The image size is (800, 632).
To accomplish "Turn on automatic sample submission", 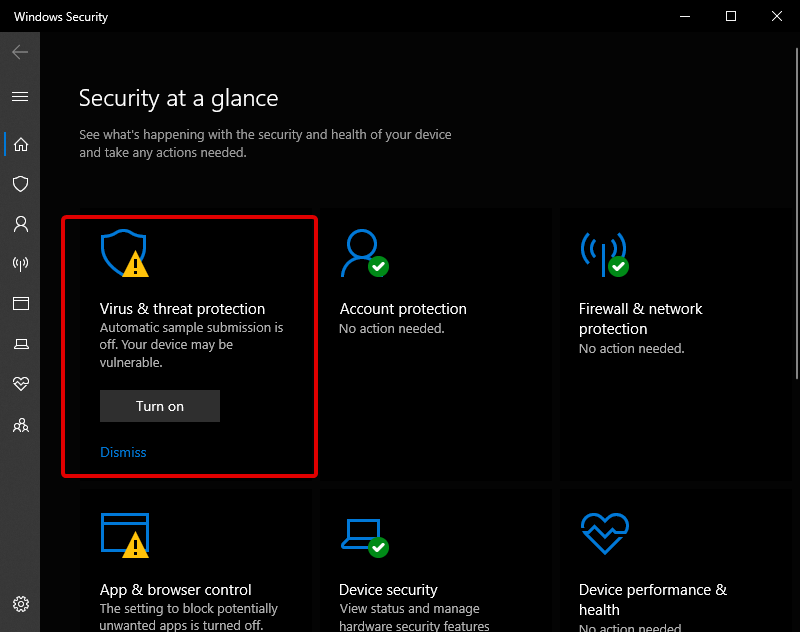I will [x=160, y=406].
